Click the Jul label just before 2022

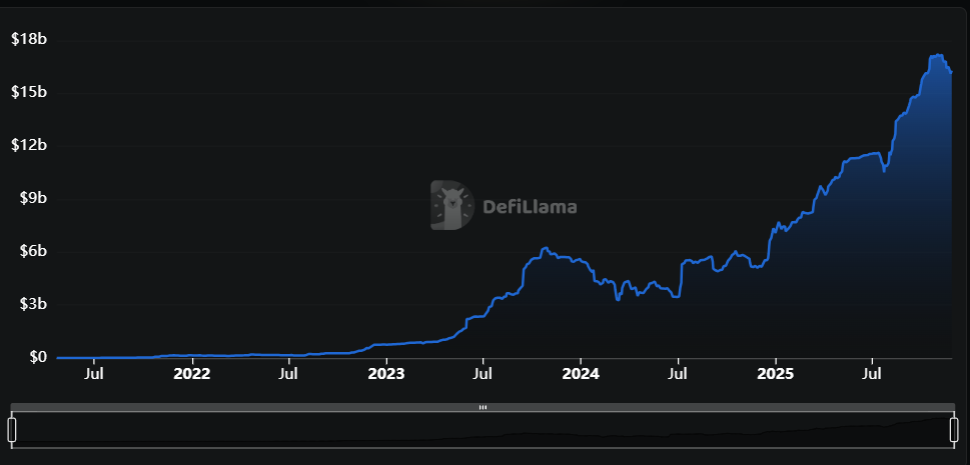94,374
